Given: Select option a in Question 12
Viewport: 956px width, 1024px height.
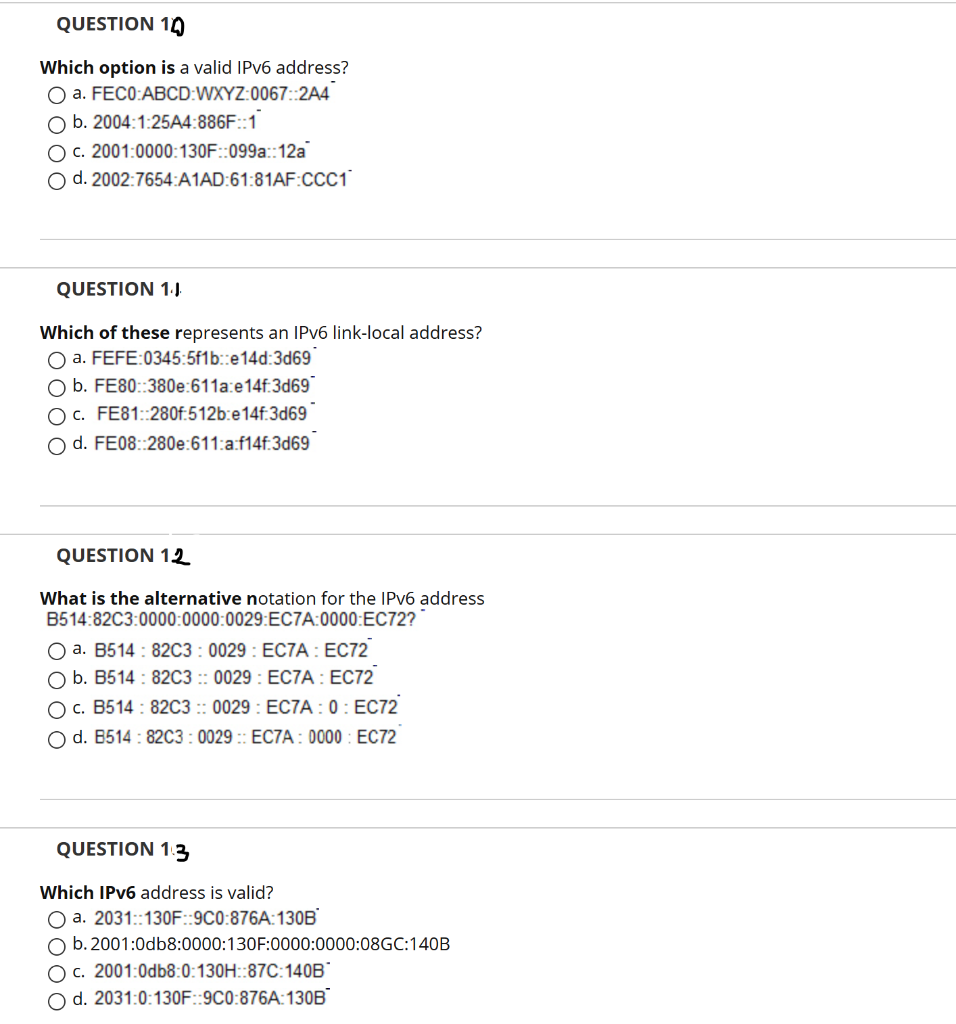Looking at the screenshot, I should click(56, 649).
